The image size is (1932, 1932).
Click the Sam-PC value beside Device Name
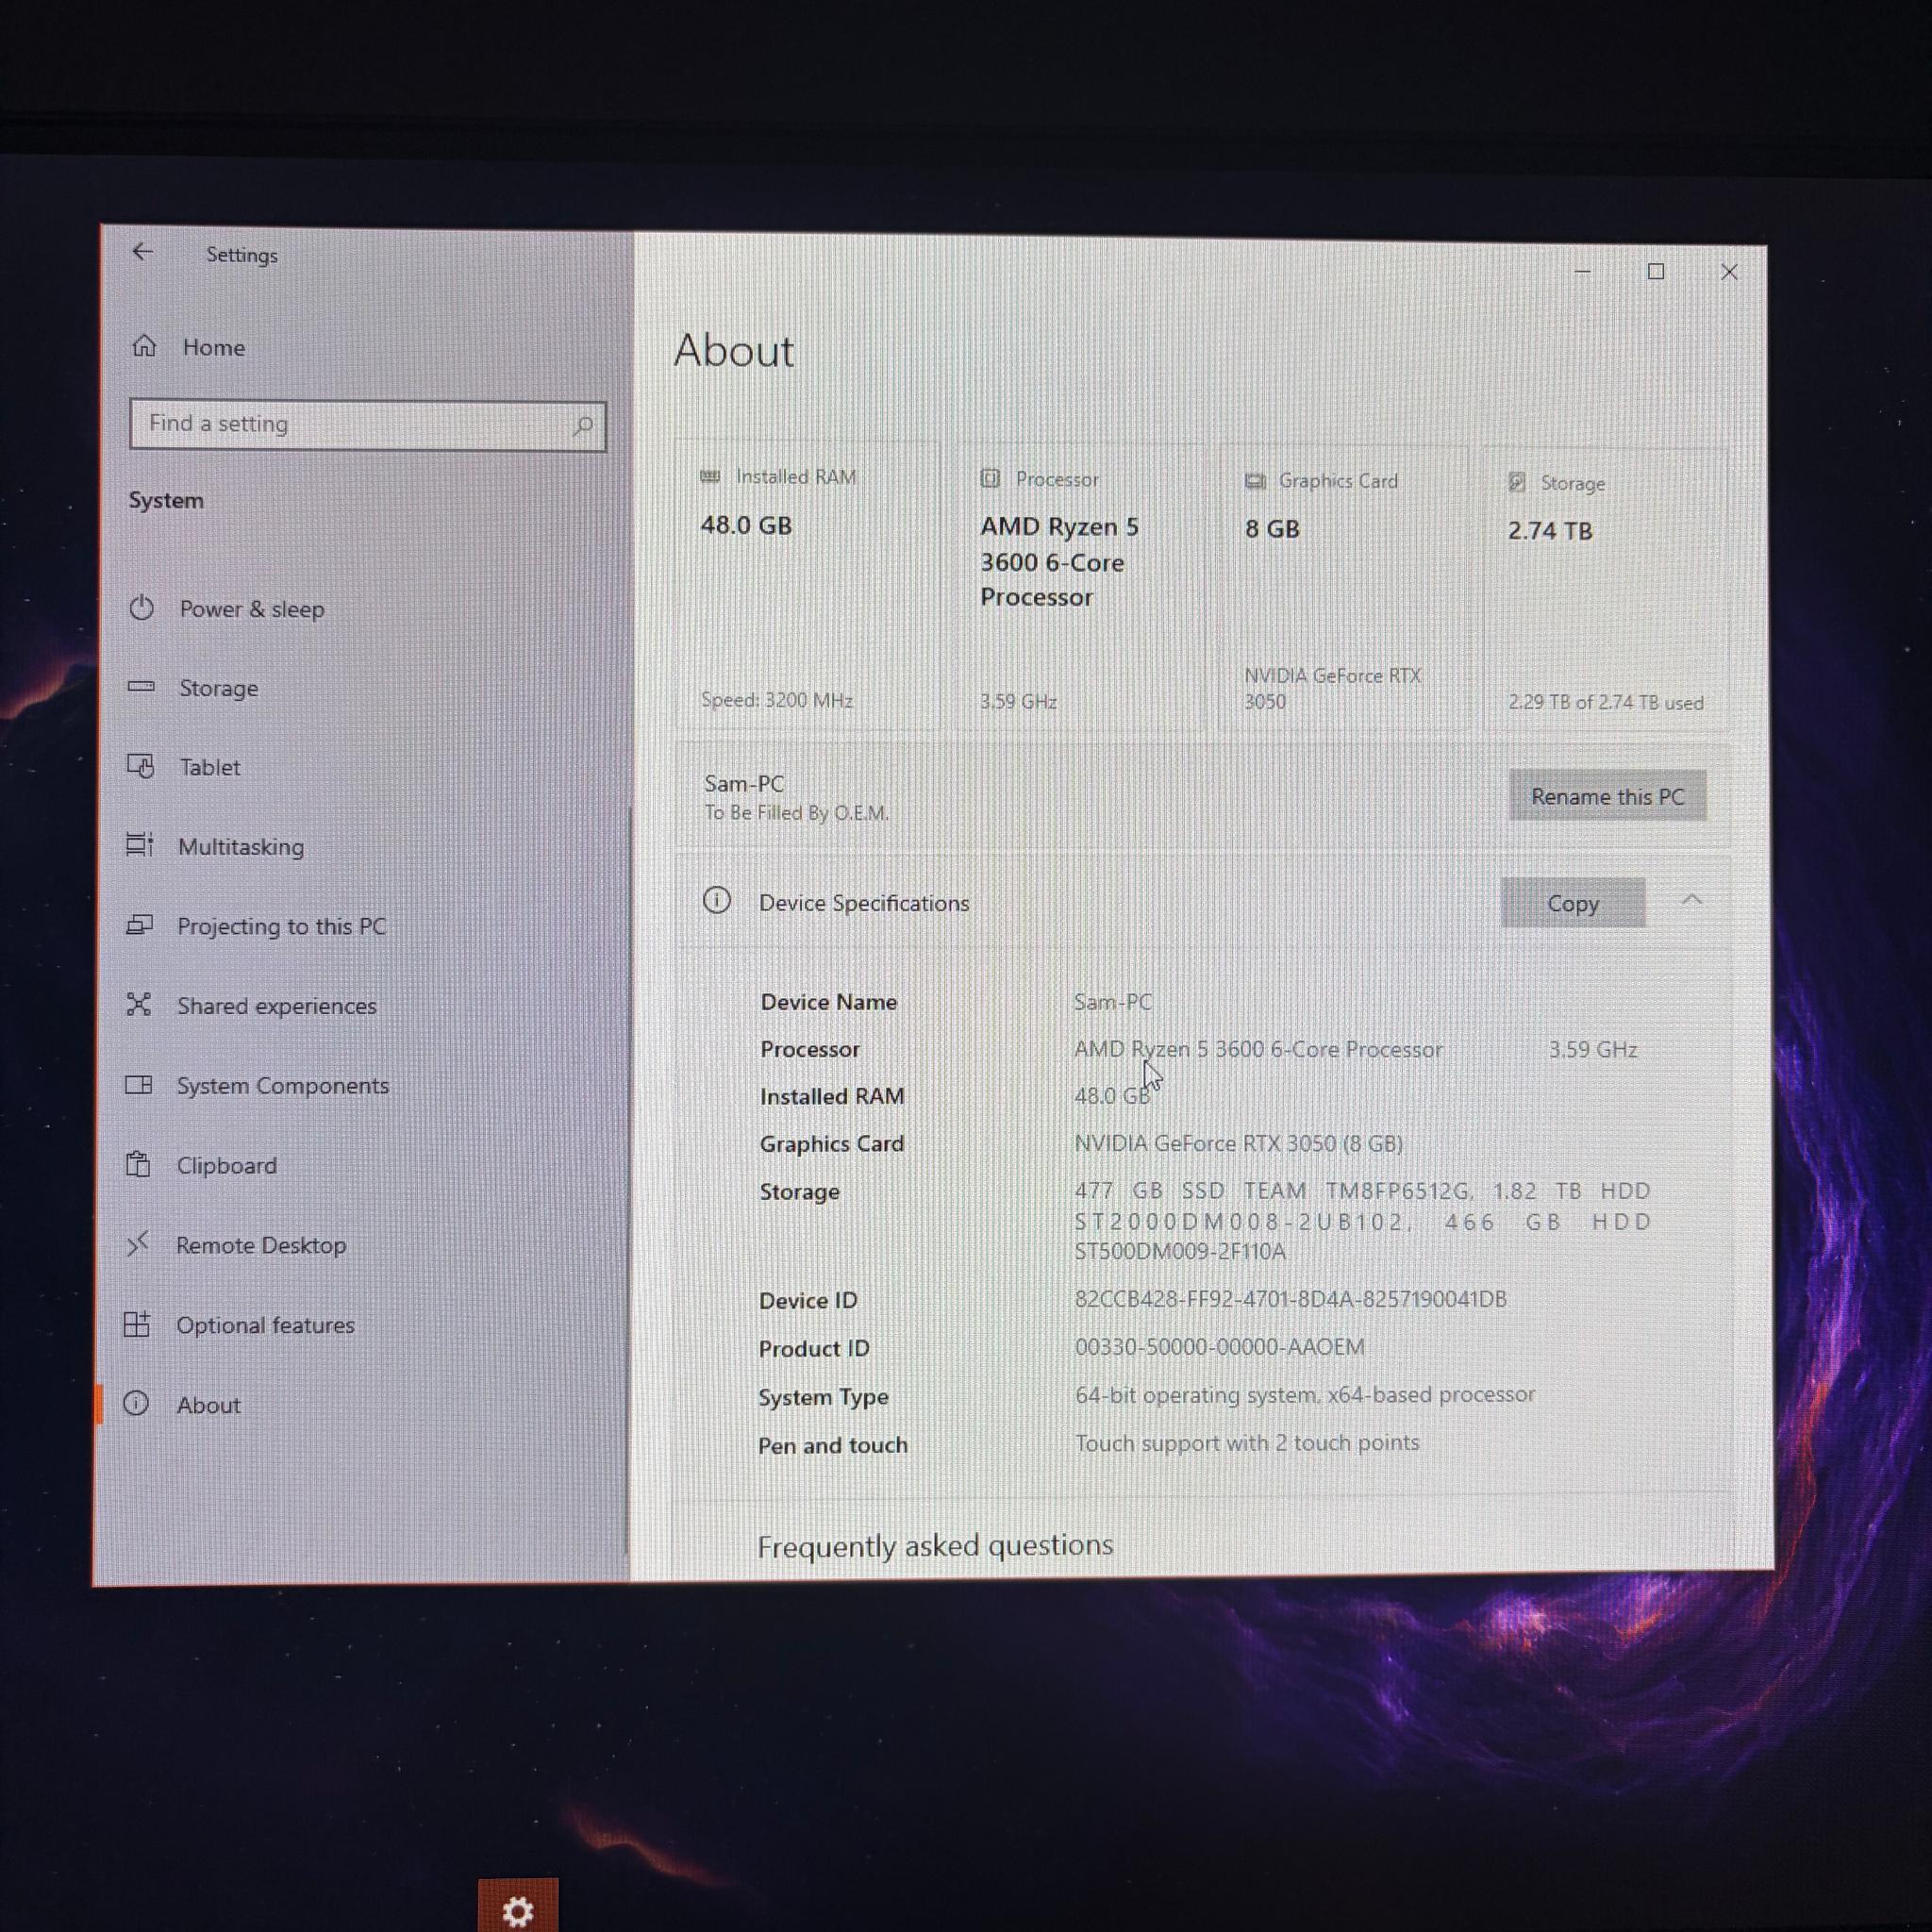point(1112,1002)
